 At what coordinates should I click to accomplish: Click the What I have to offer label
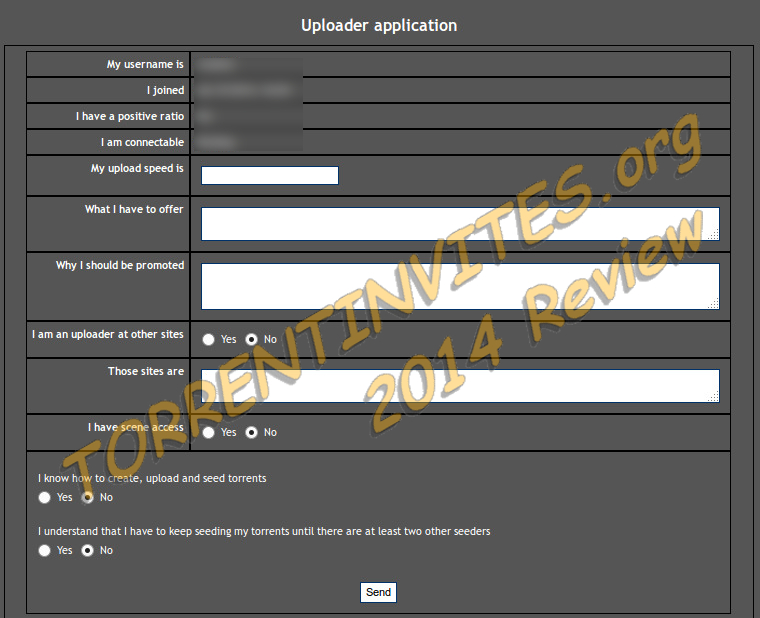click(134, 209)
